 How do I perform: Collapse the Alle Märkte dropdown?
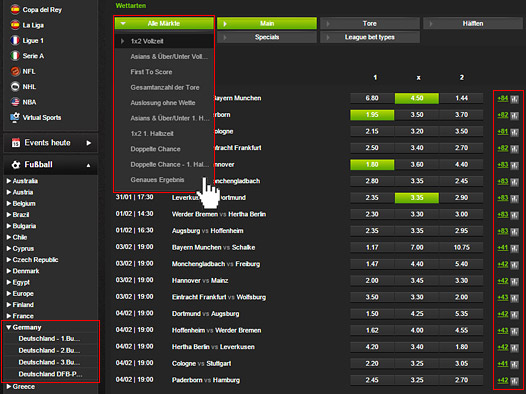click(x=164, y=23)
